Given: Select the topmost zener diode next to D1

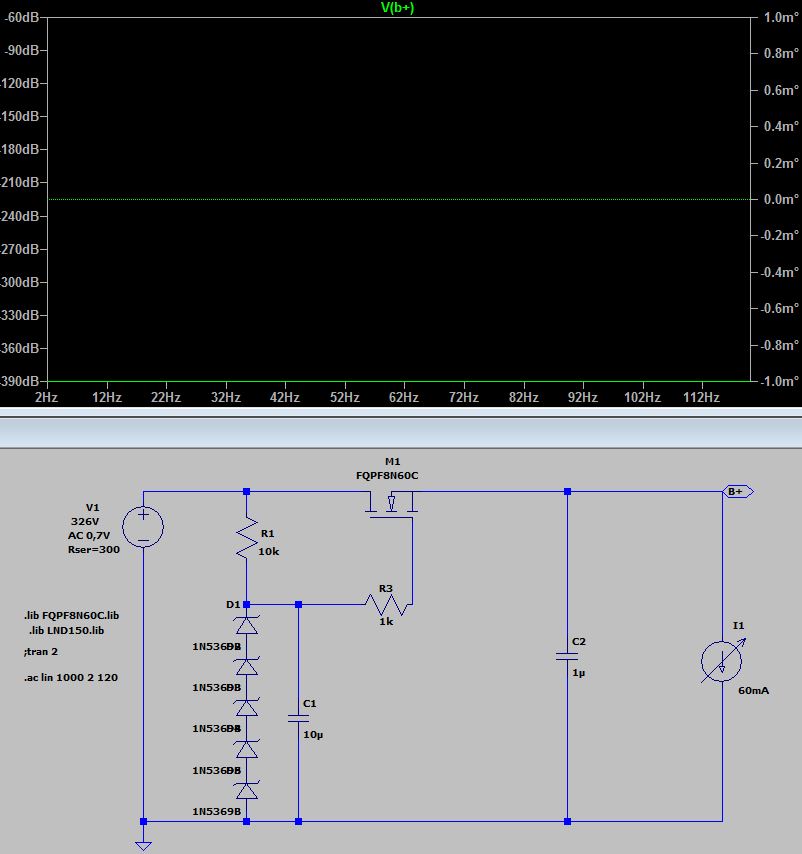Looking at the screenshot, I should 247,625.
